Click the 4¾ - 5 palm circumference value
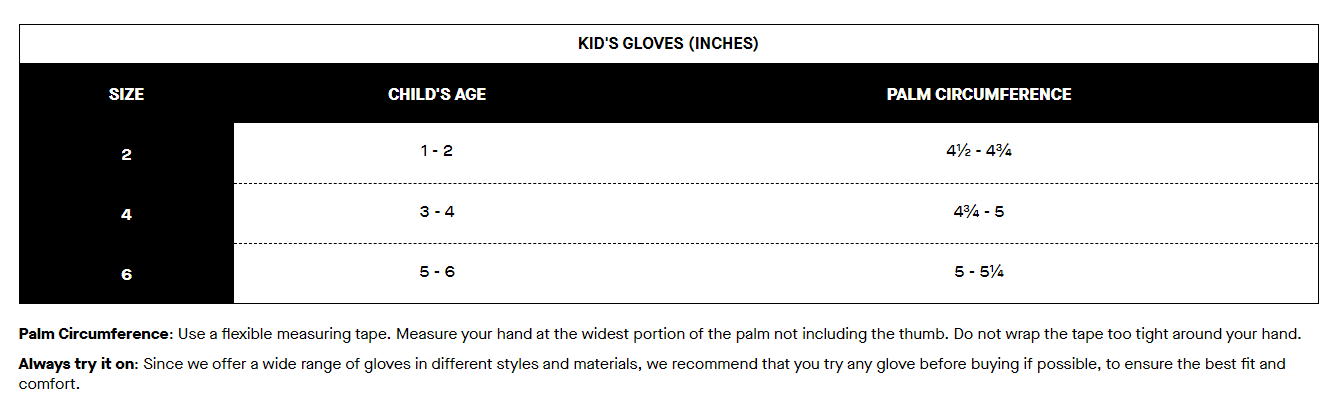This screenshot has width=1341, height=411. tap(978, 211)
